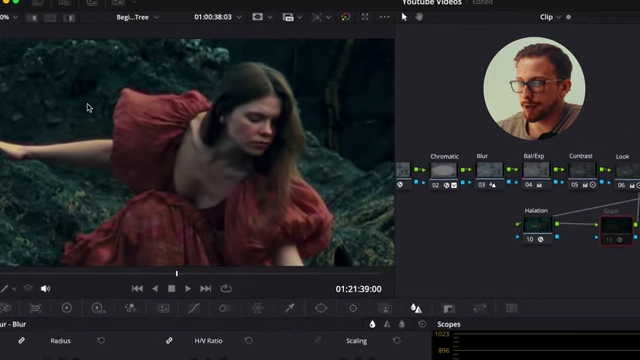Viewport: 640px width, 360px height.
Task: Stop playback
Action: [x=171, y=289]
